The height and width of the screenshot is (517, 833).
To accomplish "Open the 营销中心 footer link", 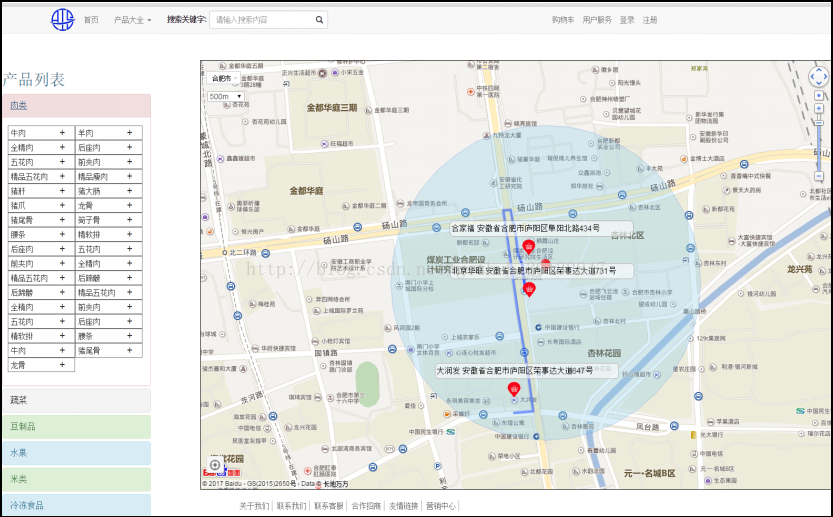I will pyautogui.click(x=441, y=506).
